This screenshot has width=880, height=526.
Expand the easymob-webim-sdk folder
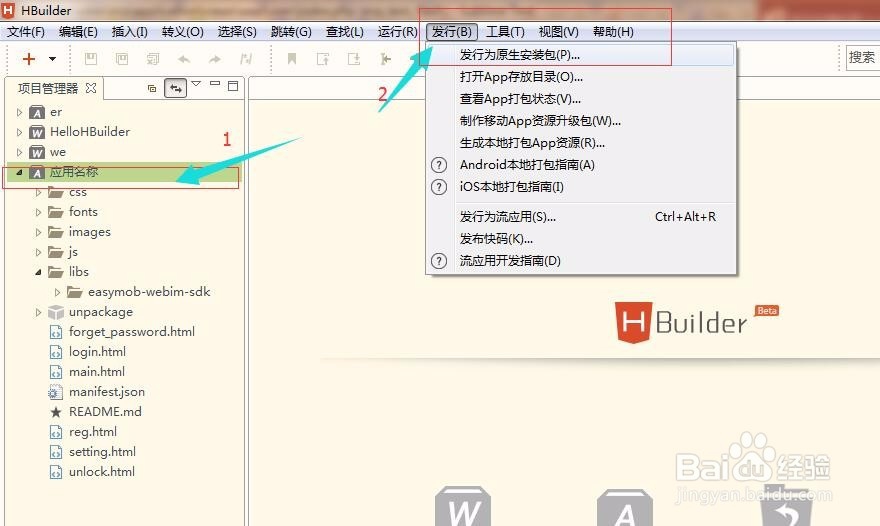pyautogui.click(x=57, y=292)
